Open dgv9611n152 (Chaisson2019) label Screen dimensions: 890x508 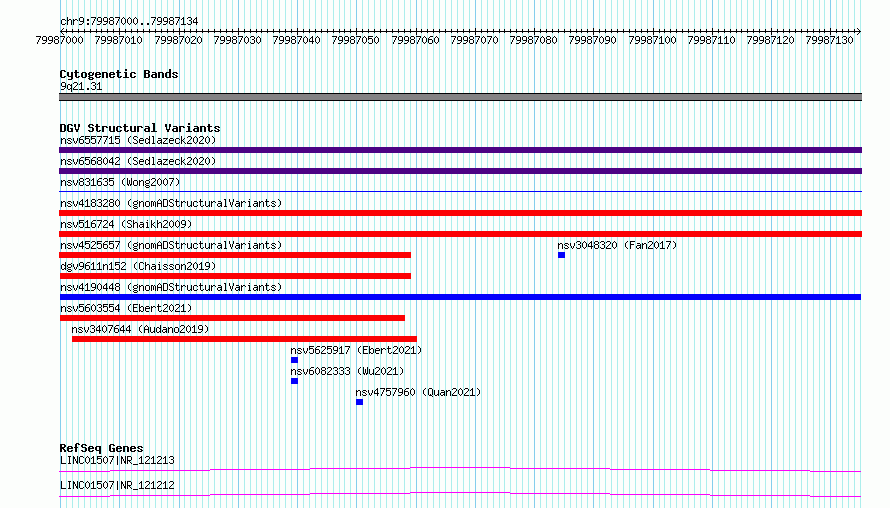point(138,266)
